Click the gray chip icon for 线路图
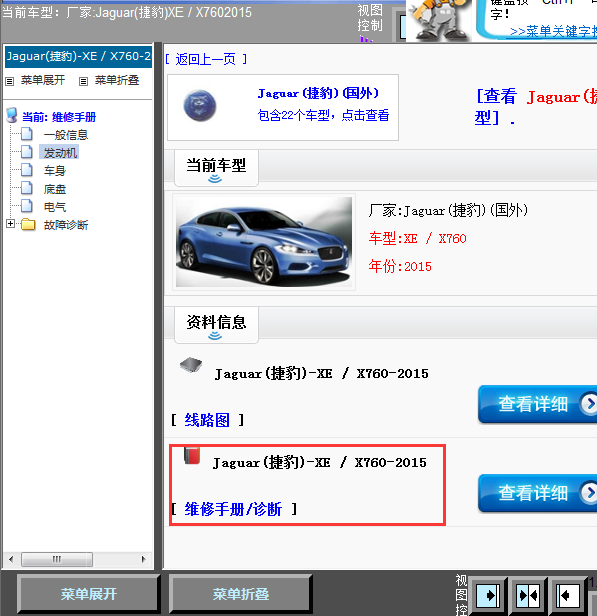Viewport: 597px width, 616px height. (x=191, y=365)
